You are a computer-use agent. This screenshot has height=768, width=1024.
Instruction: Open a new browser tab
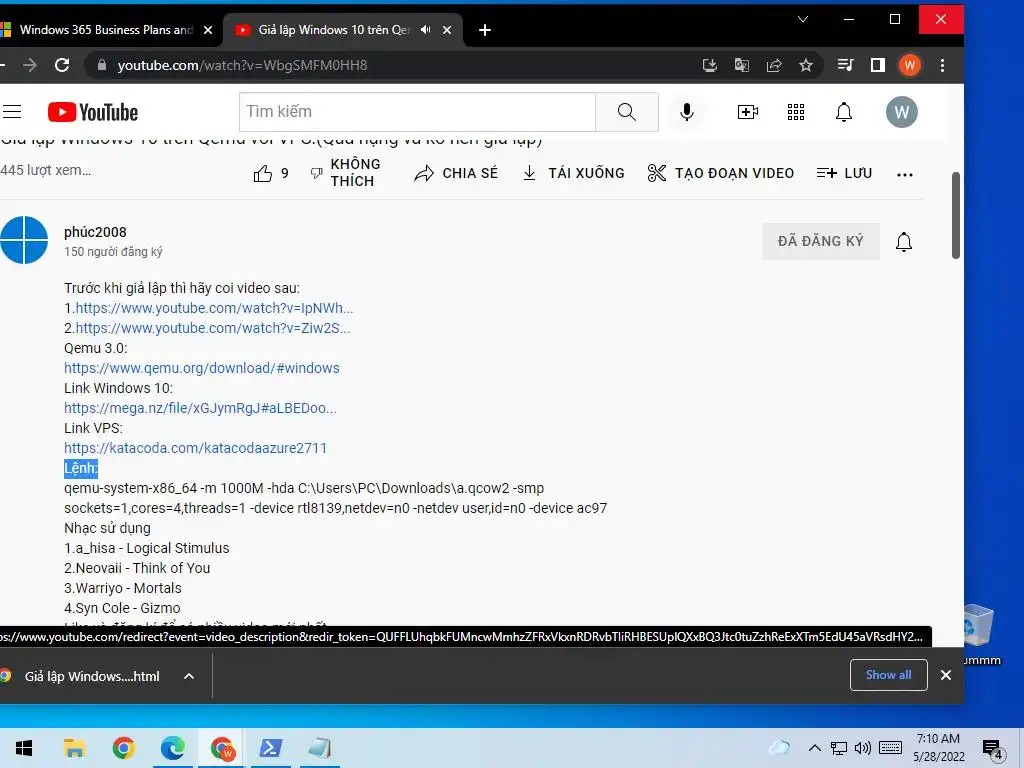(x=485, y=30)
